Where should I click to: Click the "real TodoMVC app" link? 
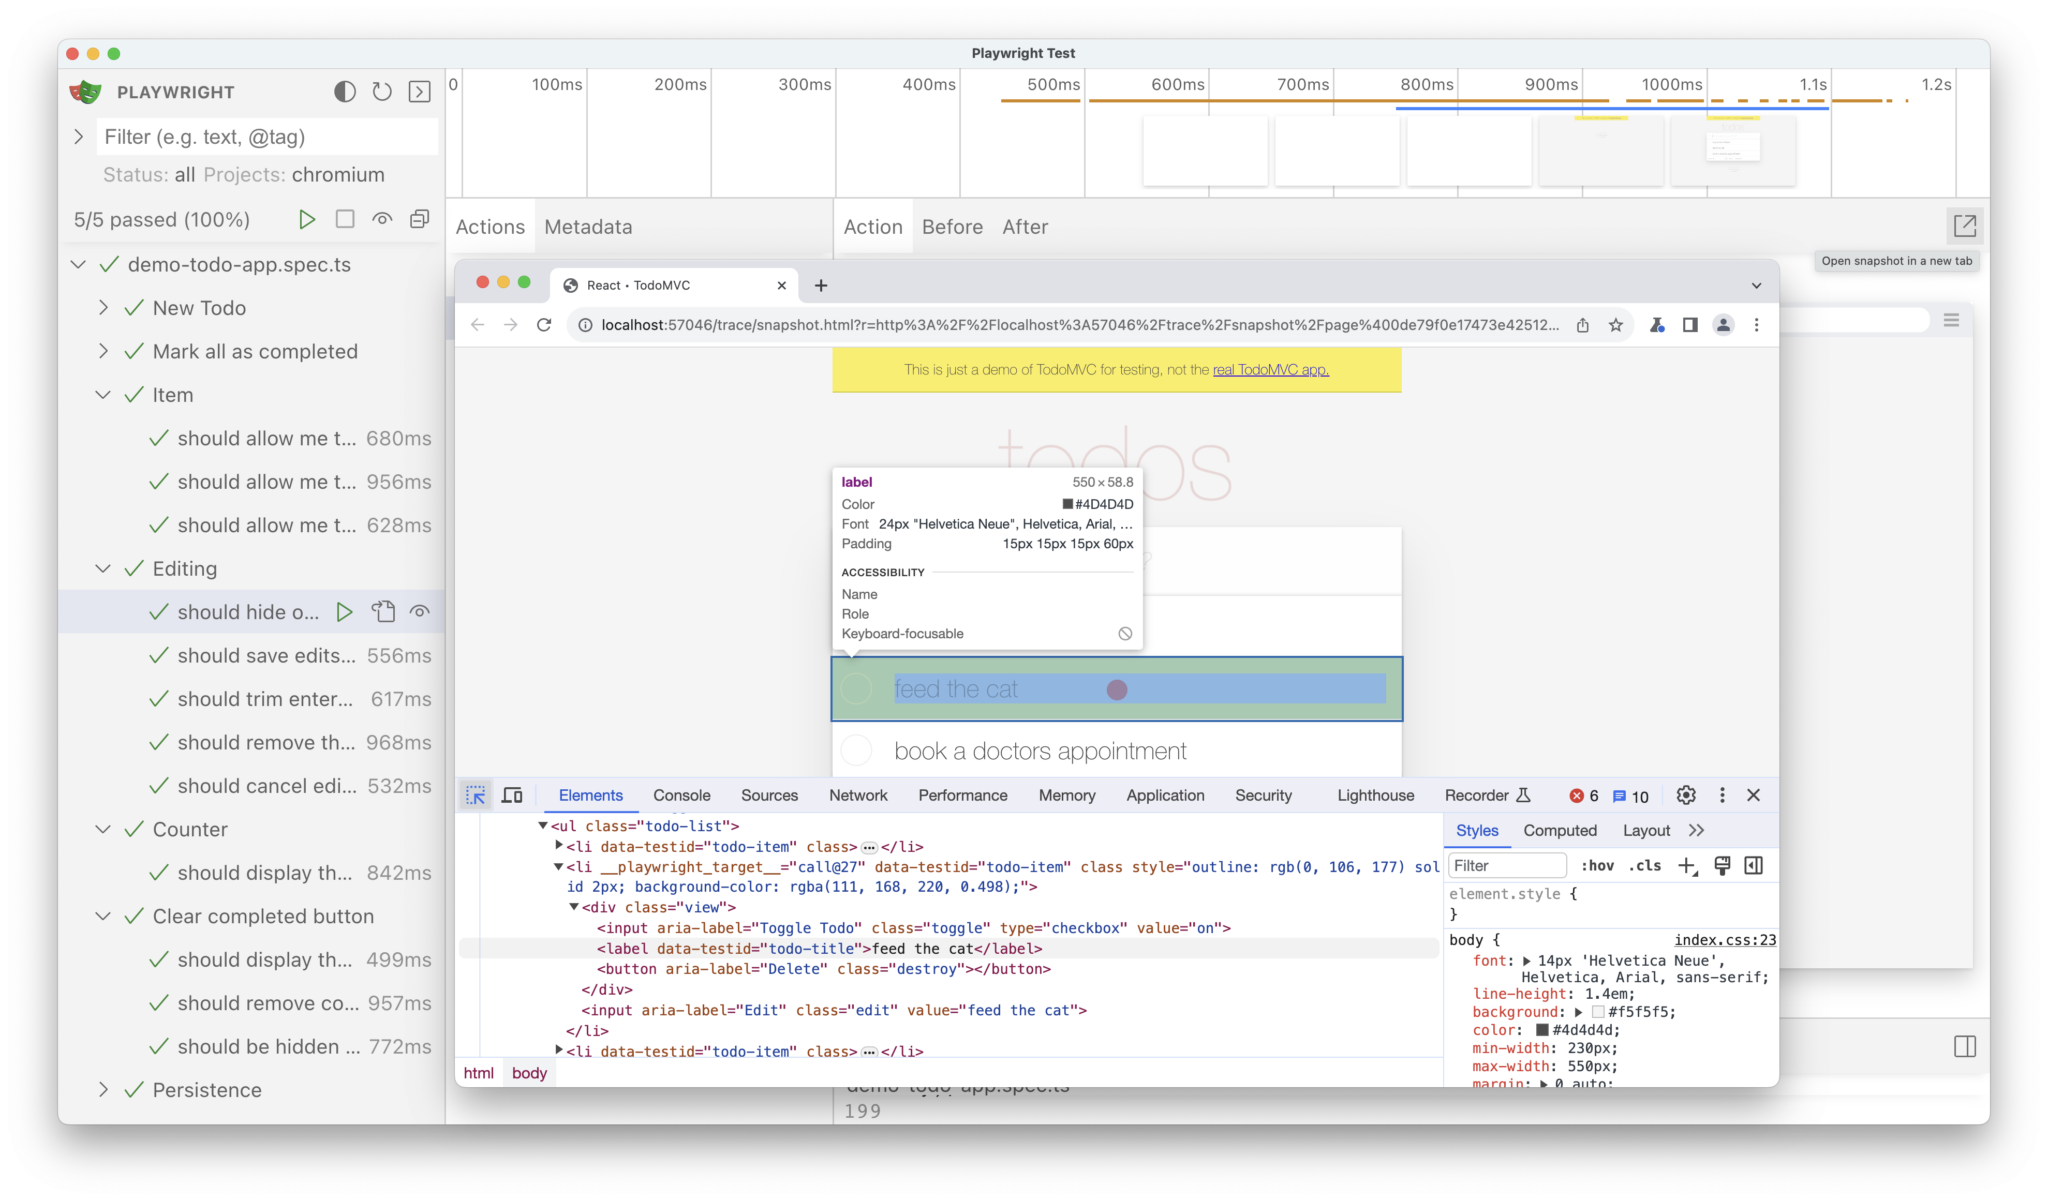pyautogui.click(x=1270, y=369)
